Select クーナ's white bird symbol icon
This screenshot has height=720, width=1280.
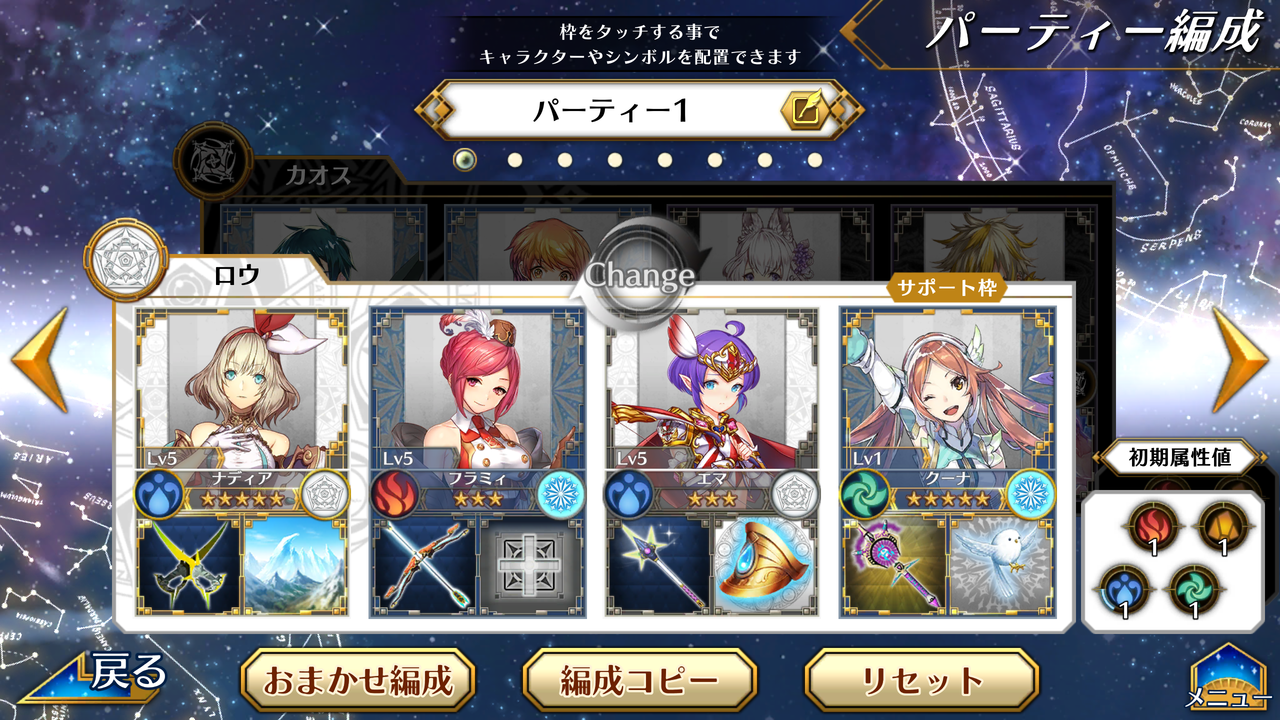coord(1000,565)
